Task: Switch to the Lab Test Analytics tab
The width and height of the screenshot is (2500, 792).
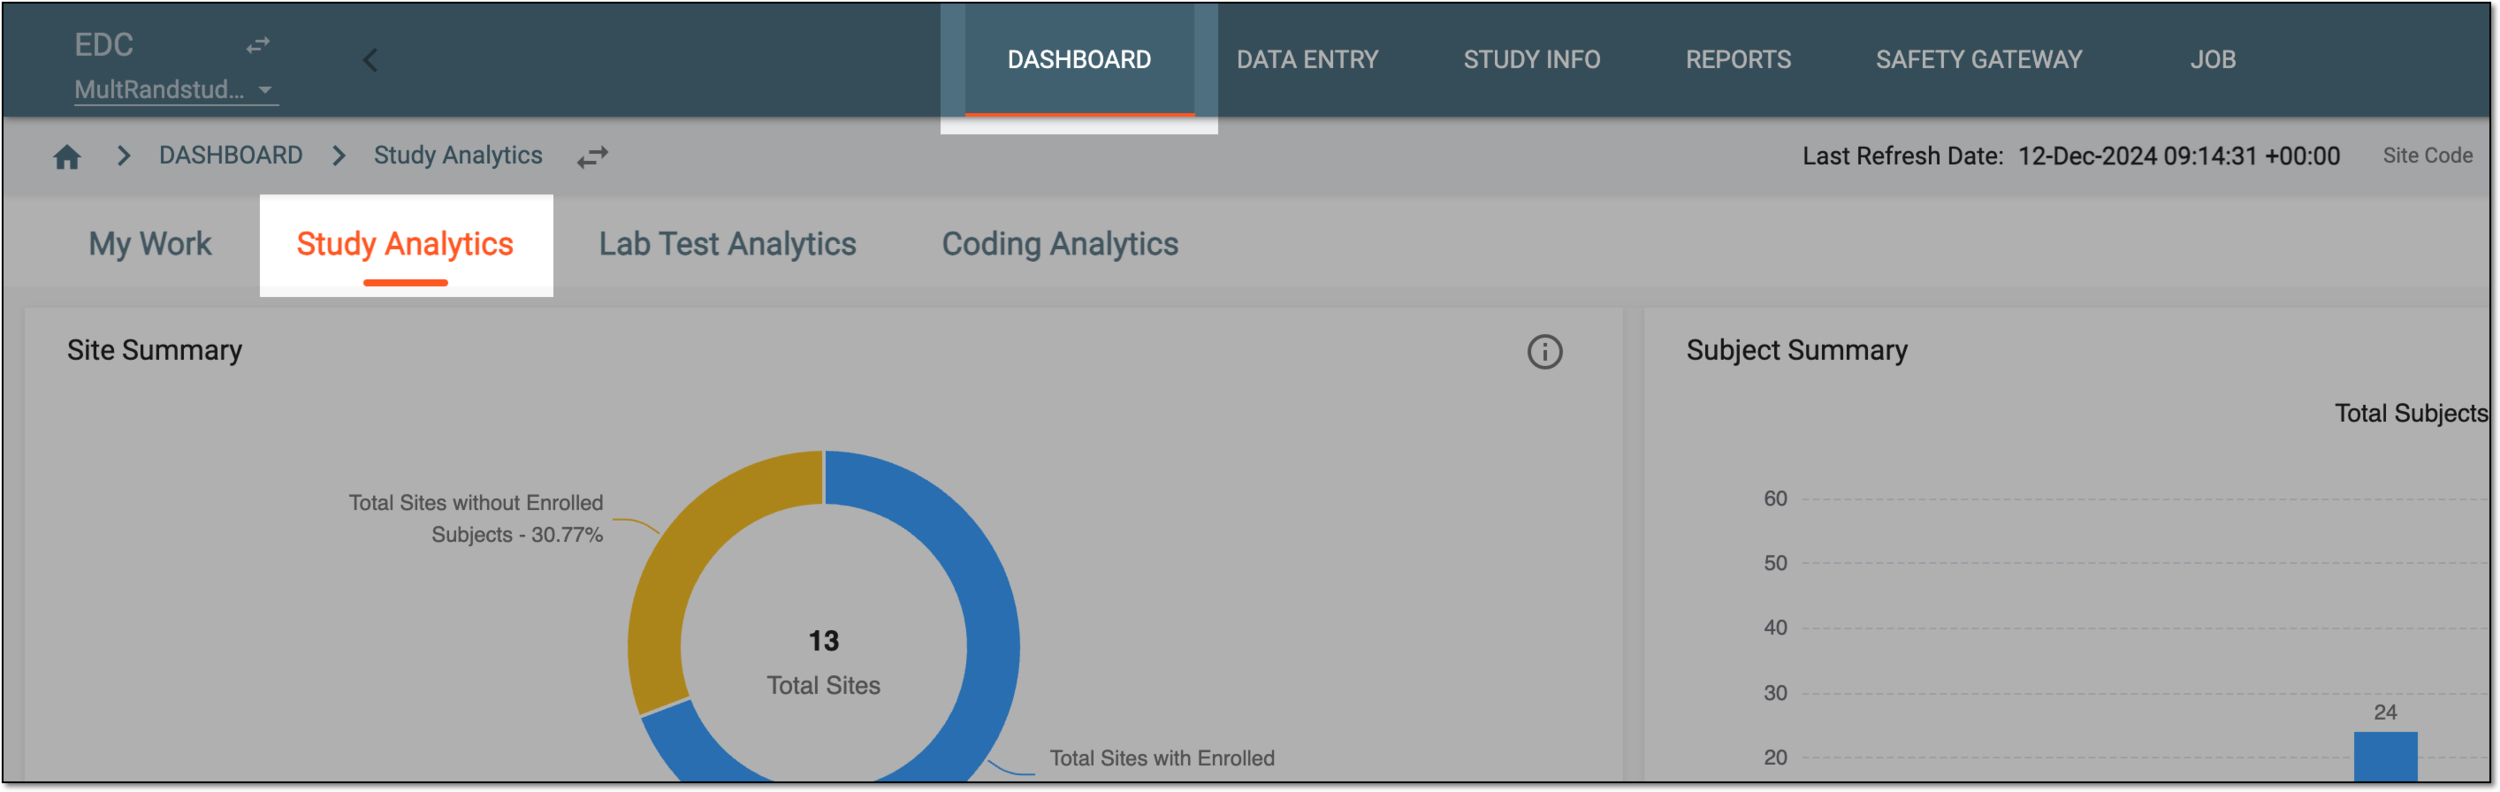Action: coord(727,244)
